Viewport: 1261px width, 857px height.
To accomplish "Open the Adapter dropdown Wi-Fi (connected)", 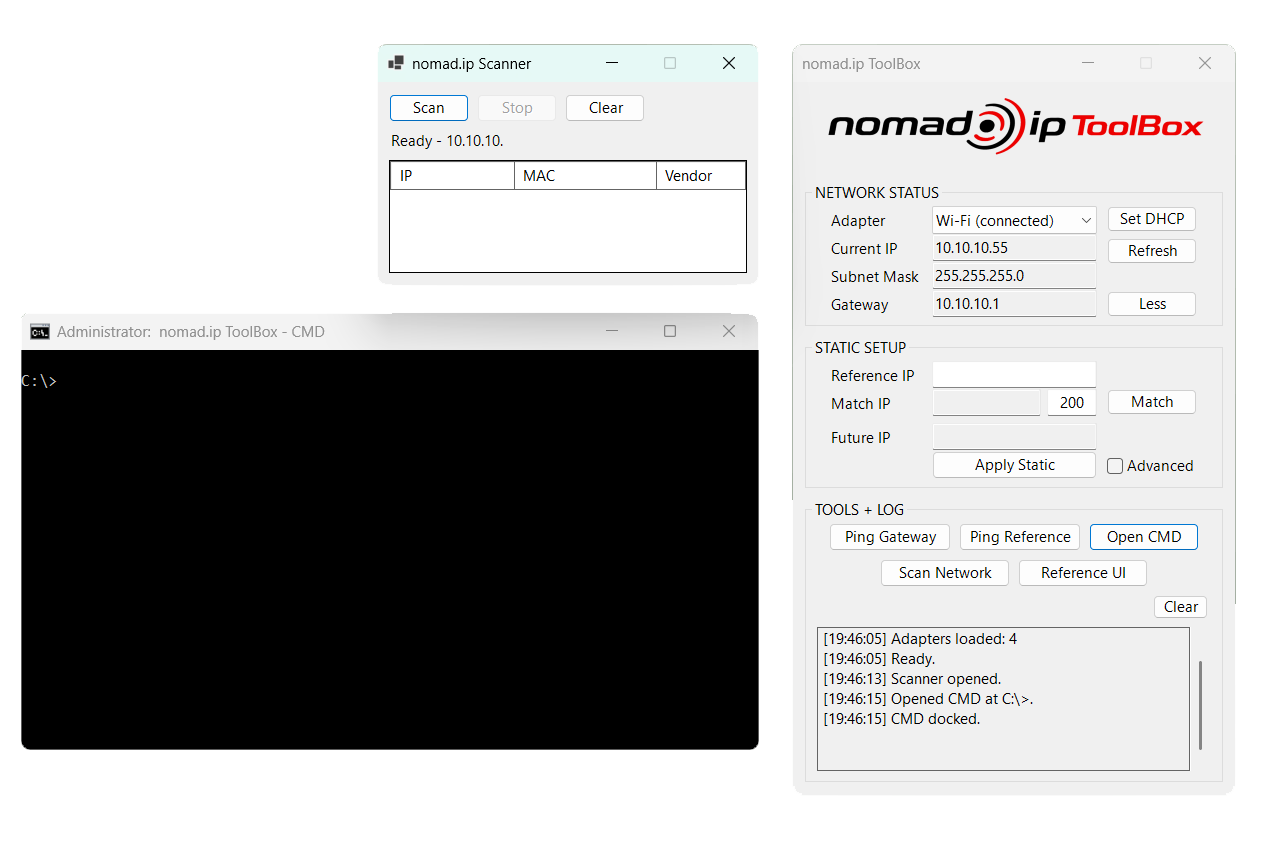I will coord(1014,220).
